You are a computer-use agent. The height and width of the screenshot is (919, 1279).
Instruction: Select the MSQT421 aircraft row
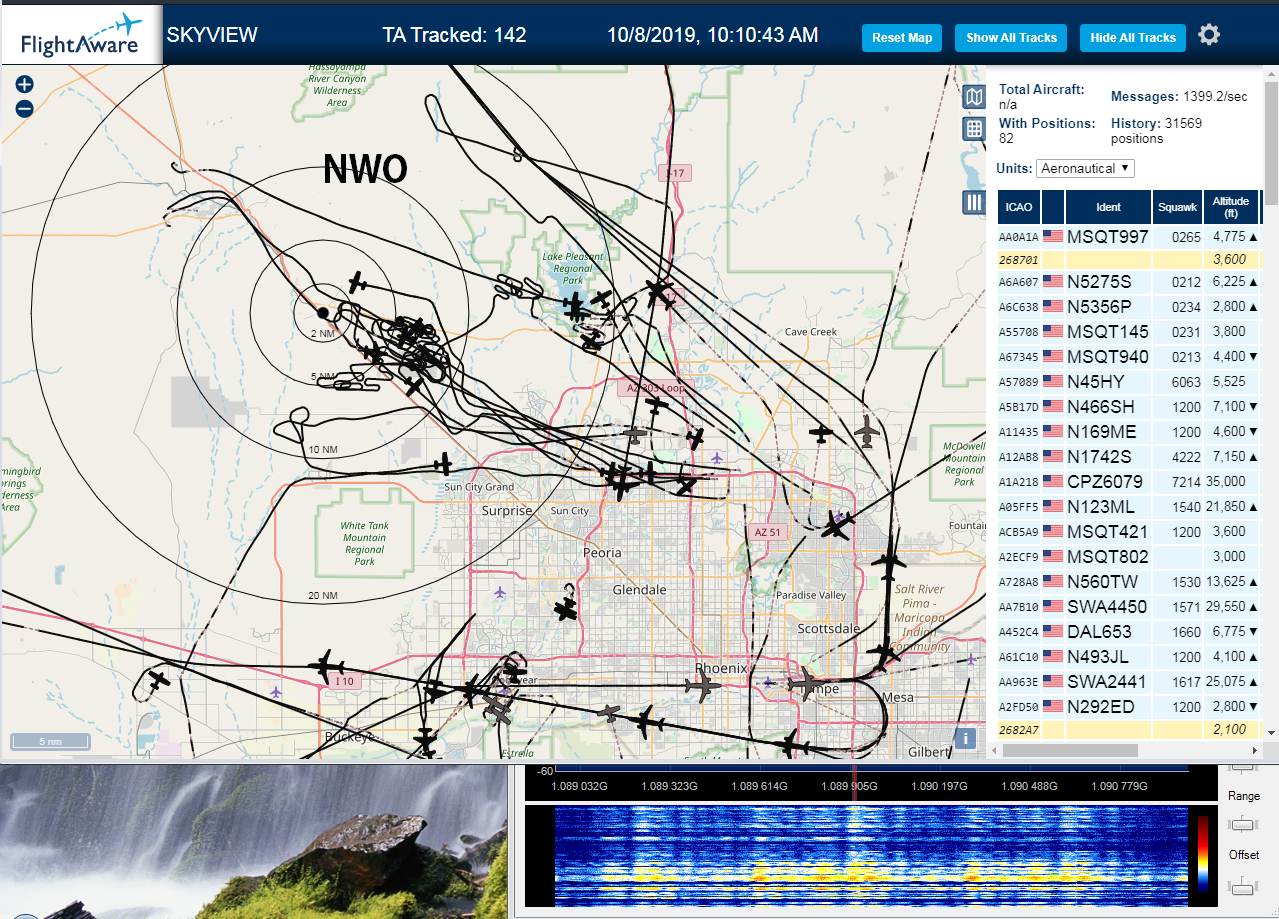[1130, 532]
